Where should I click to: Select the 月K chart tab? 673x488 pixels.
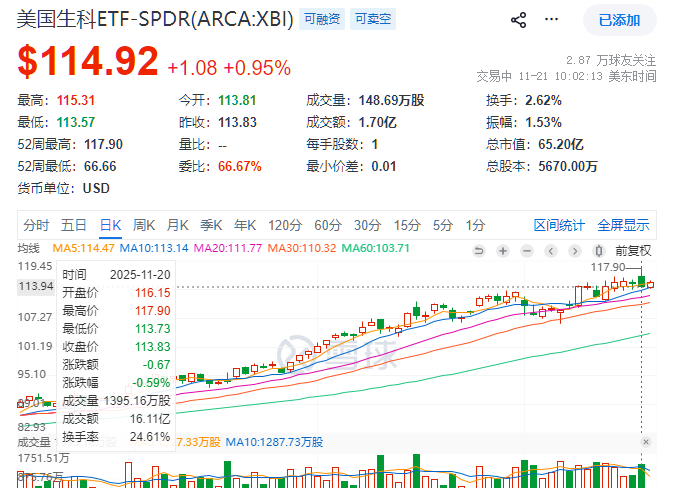coord(178,225)
